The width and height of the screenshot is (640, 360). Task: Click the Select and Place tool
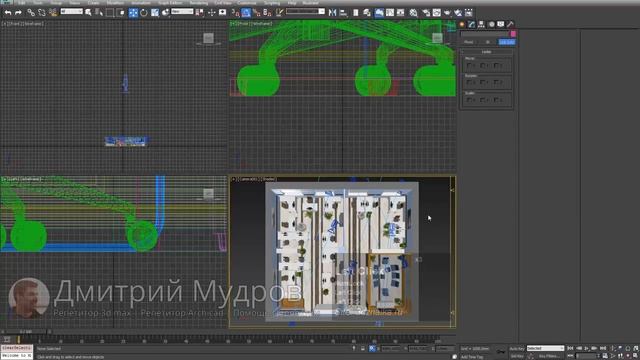(165, 13)
